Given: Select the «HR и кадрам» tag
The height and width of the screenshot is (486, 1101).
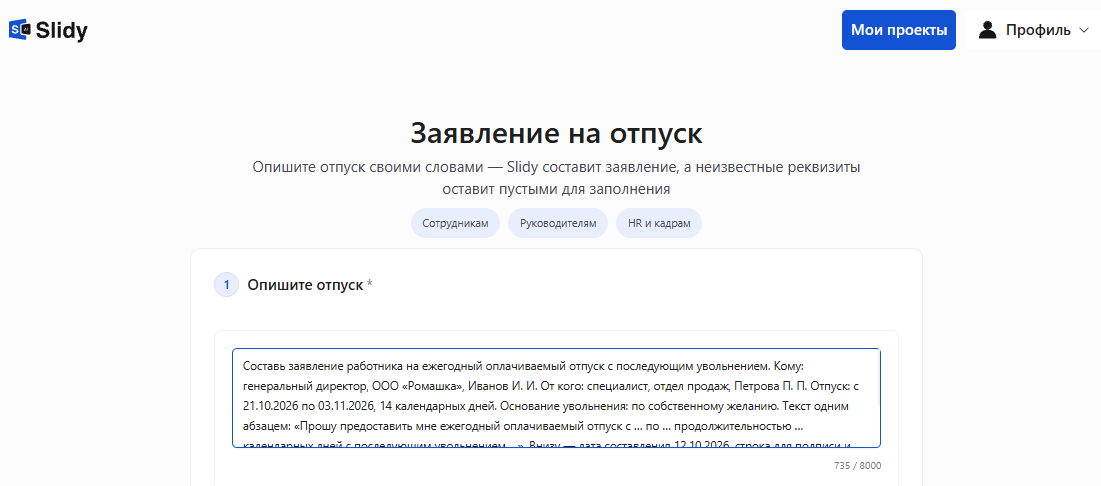Looking at the screenshot, I should pos(659,223).
